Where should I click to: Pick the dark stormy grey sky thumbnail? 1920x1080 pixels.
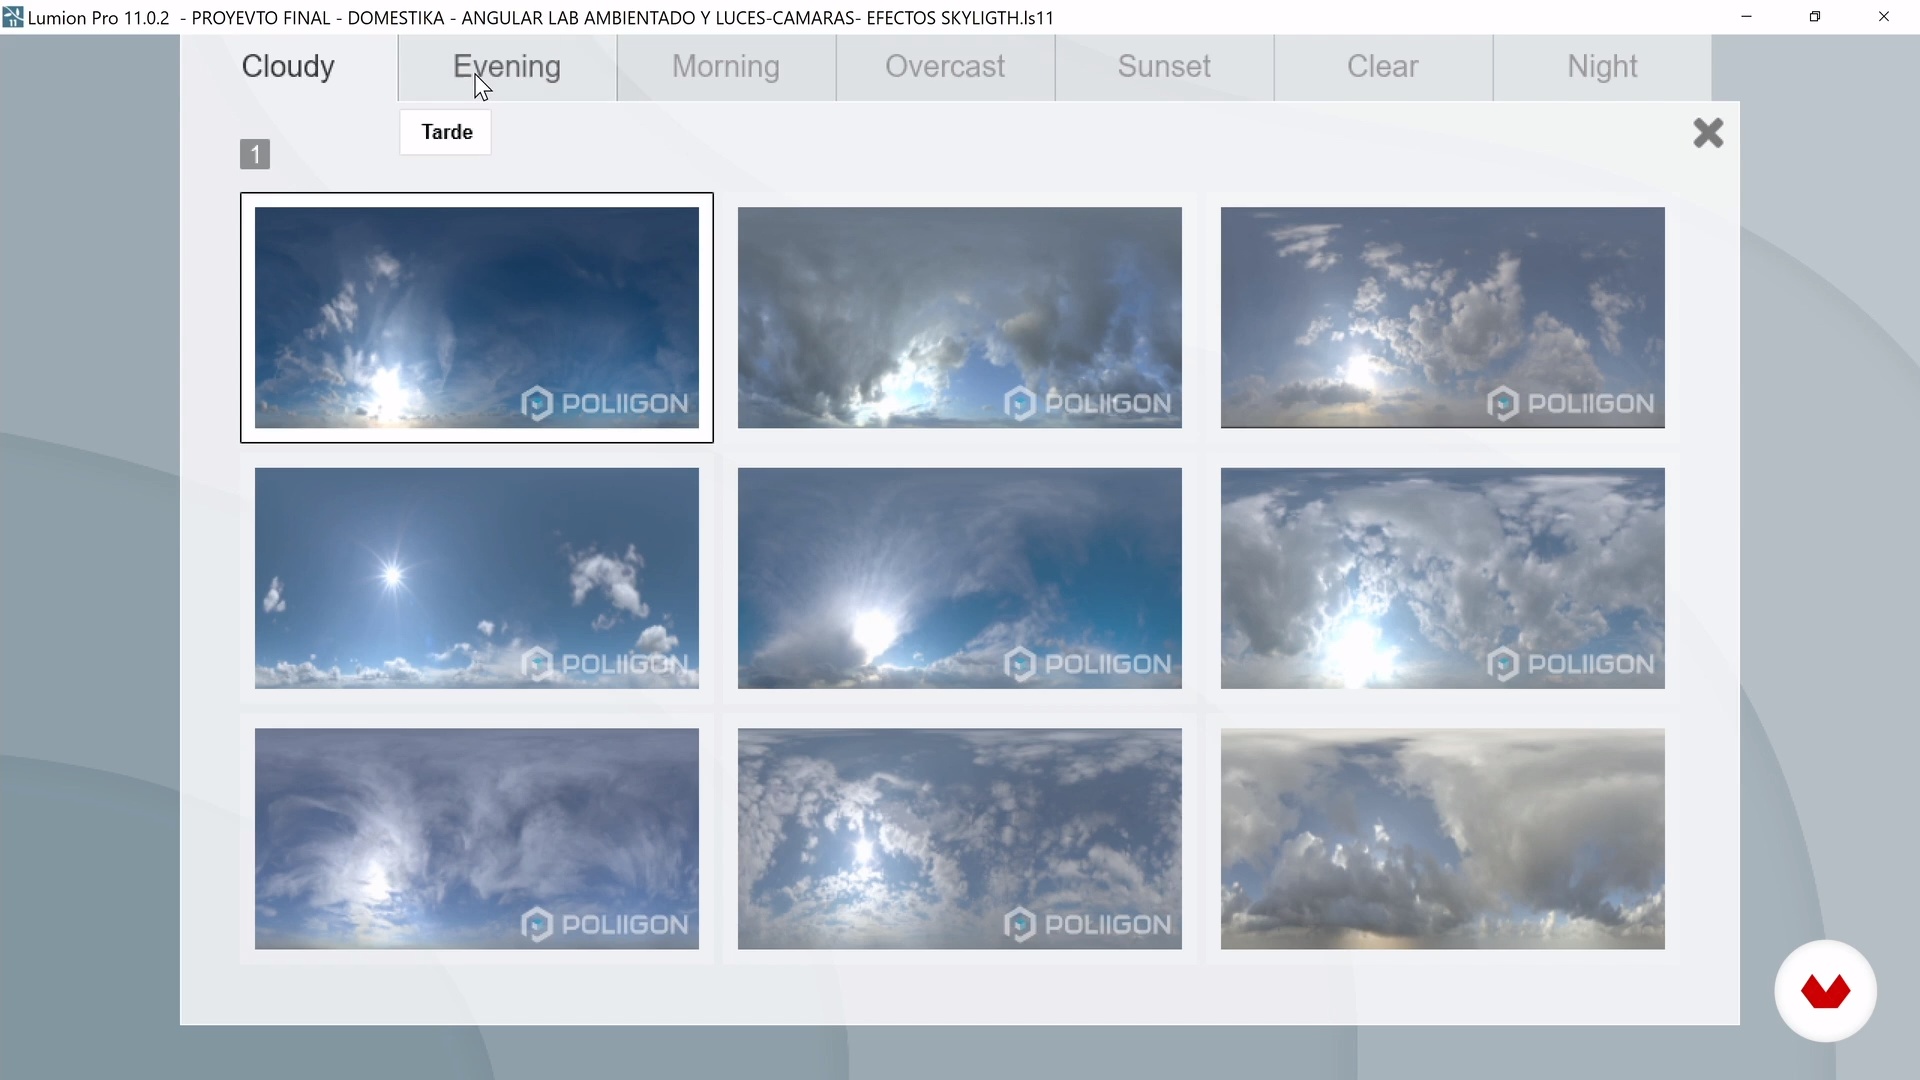tap(1443, 839)
